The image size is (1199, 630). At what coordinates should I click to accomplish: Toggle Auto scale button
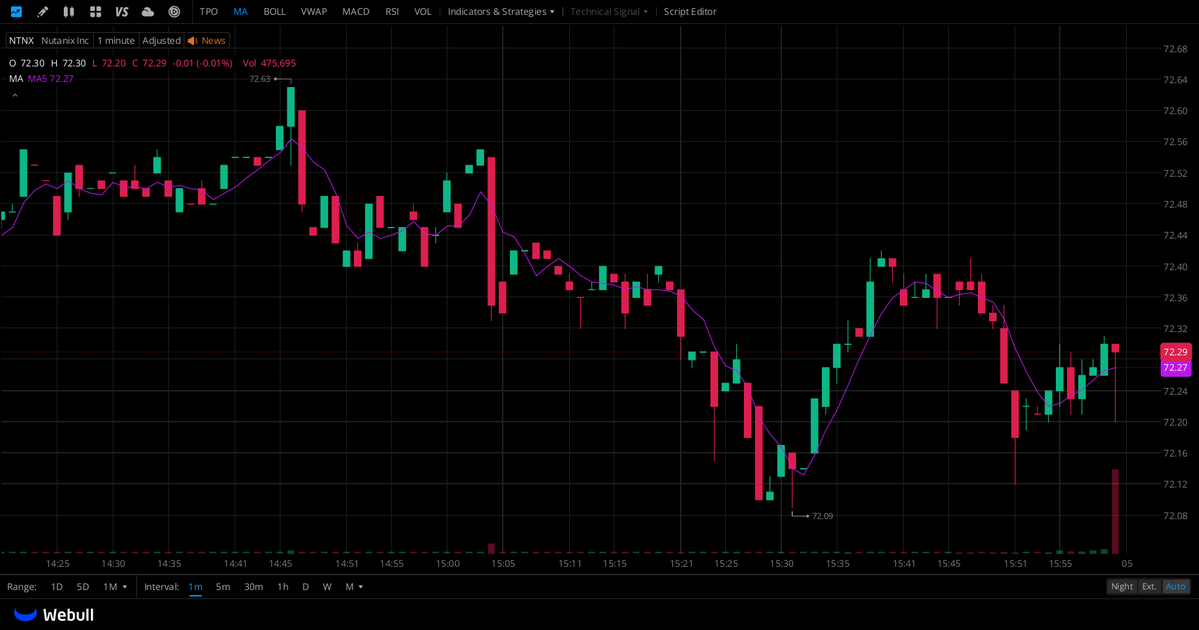[1175, 586]
